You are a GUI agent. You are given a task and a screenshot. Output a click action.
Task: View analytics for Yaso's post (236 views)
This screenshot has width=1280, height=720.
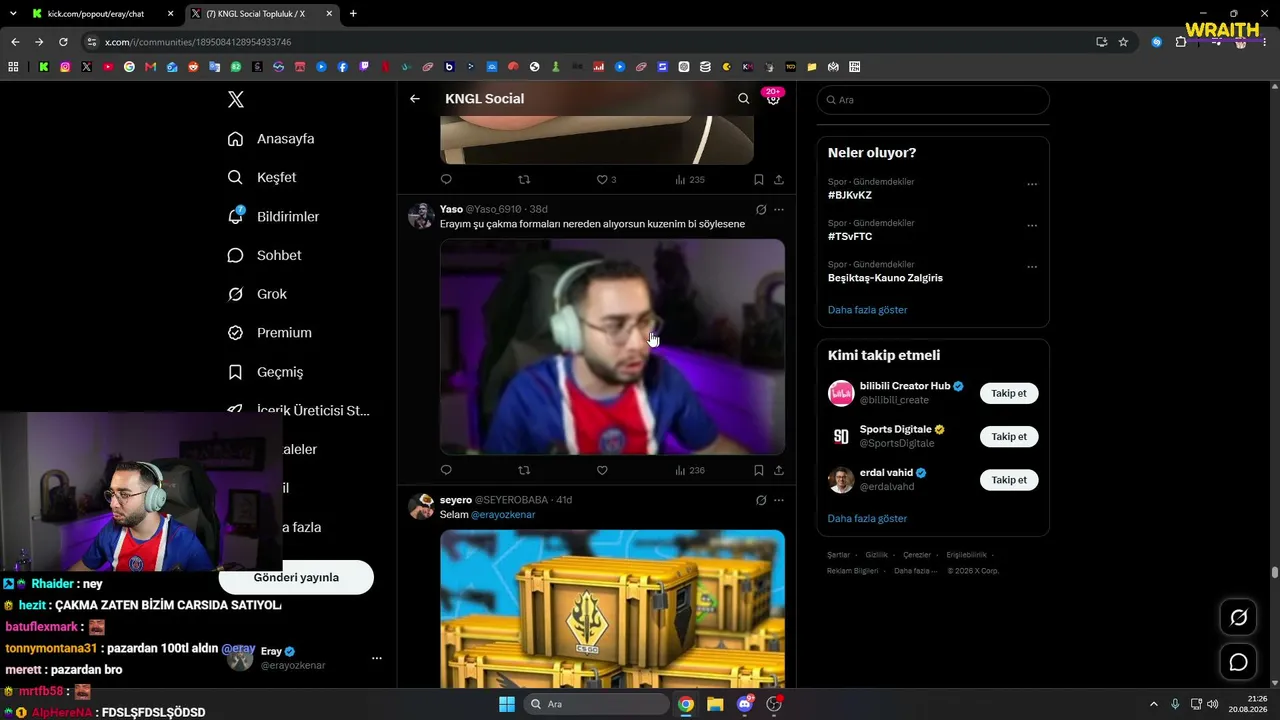[x=690, y=470]
